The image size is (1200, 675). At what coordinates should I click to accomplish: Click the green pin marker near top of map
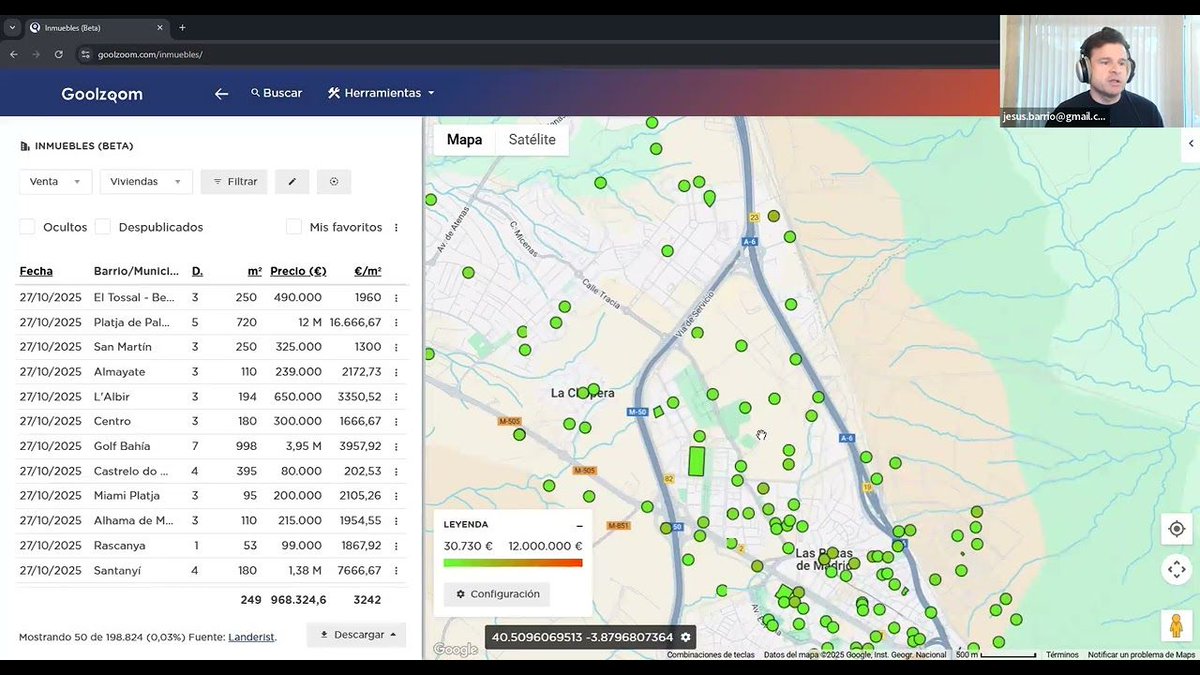tap(709, 198)
